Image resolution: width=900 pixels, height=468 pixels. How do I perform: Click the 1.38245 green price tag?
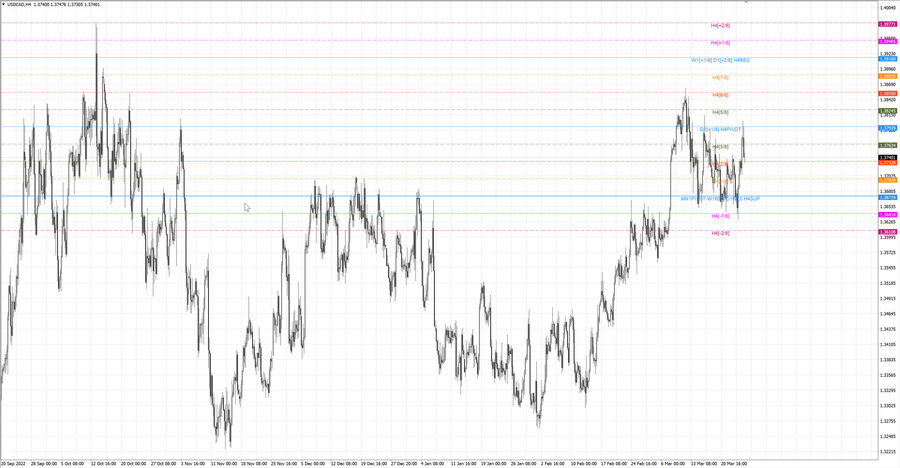[888, 111]
